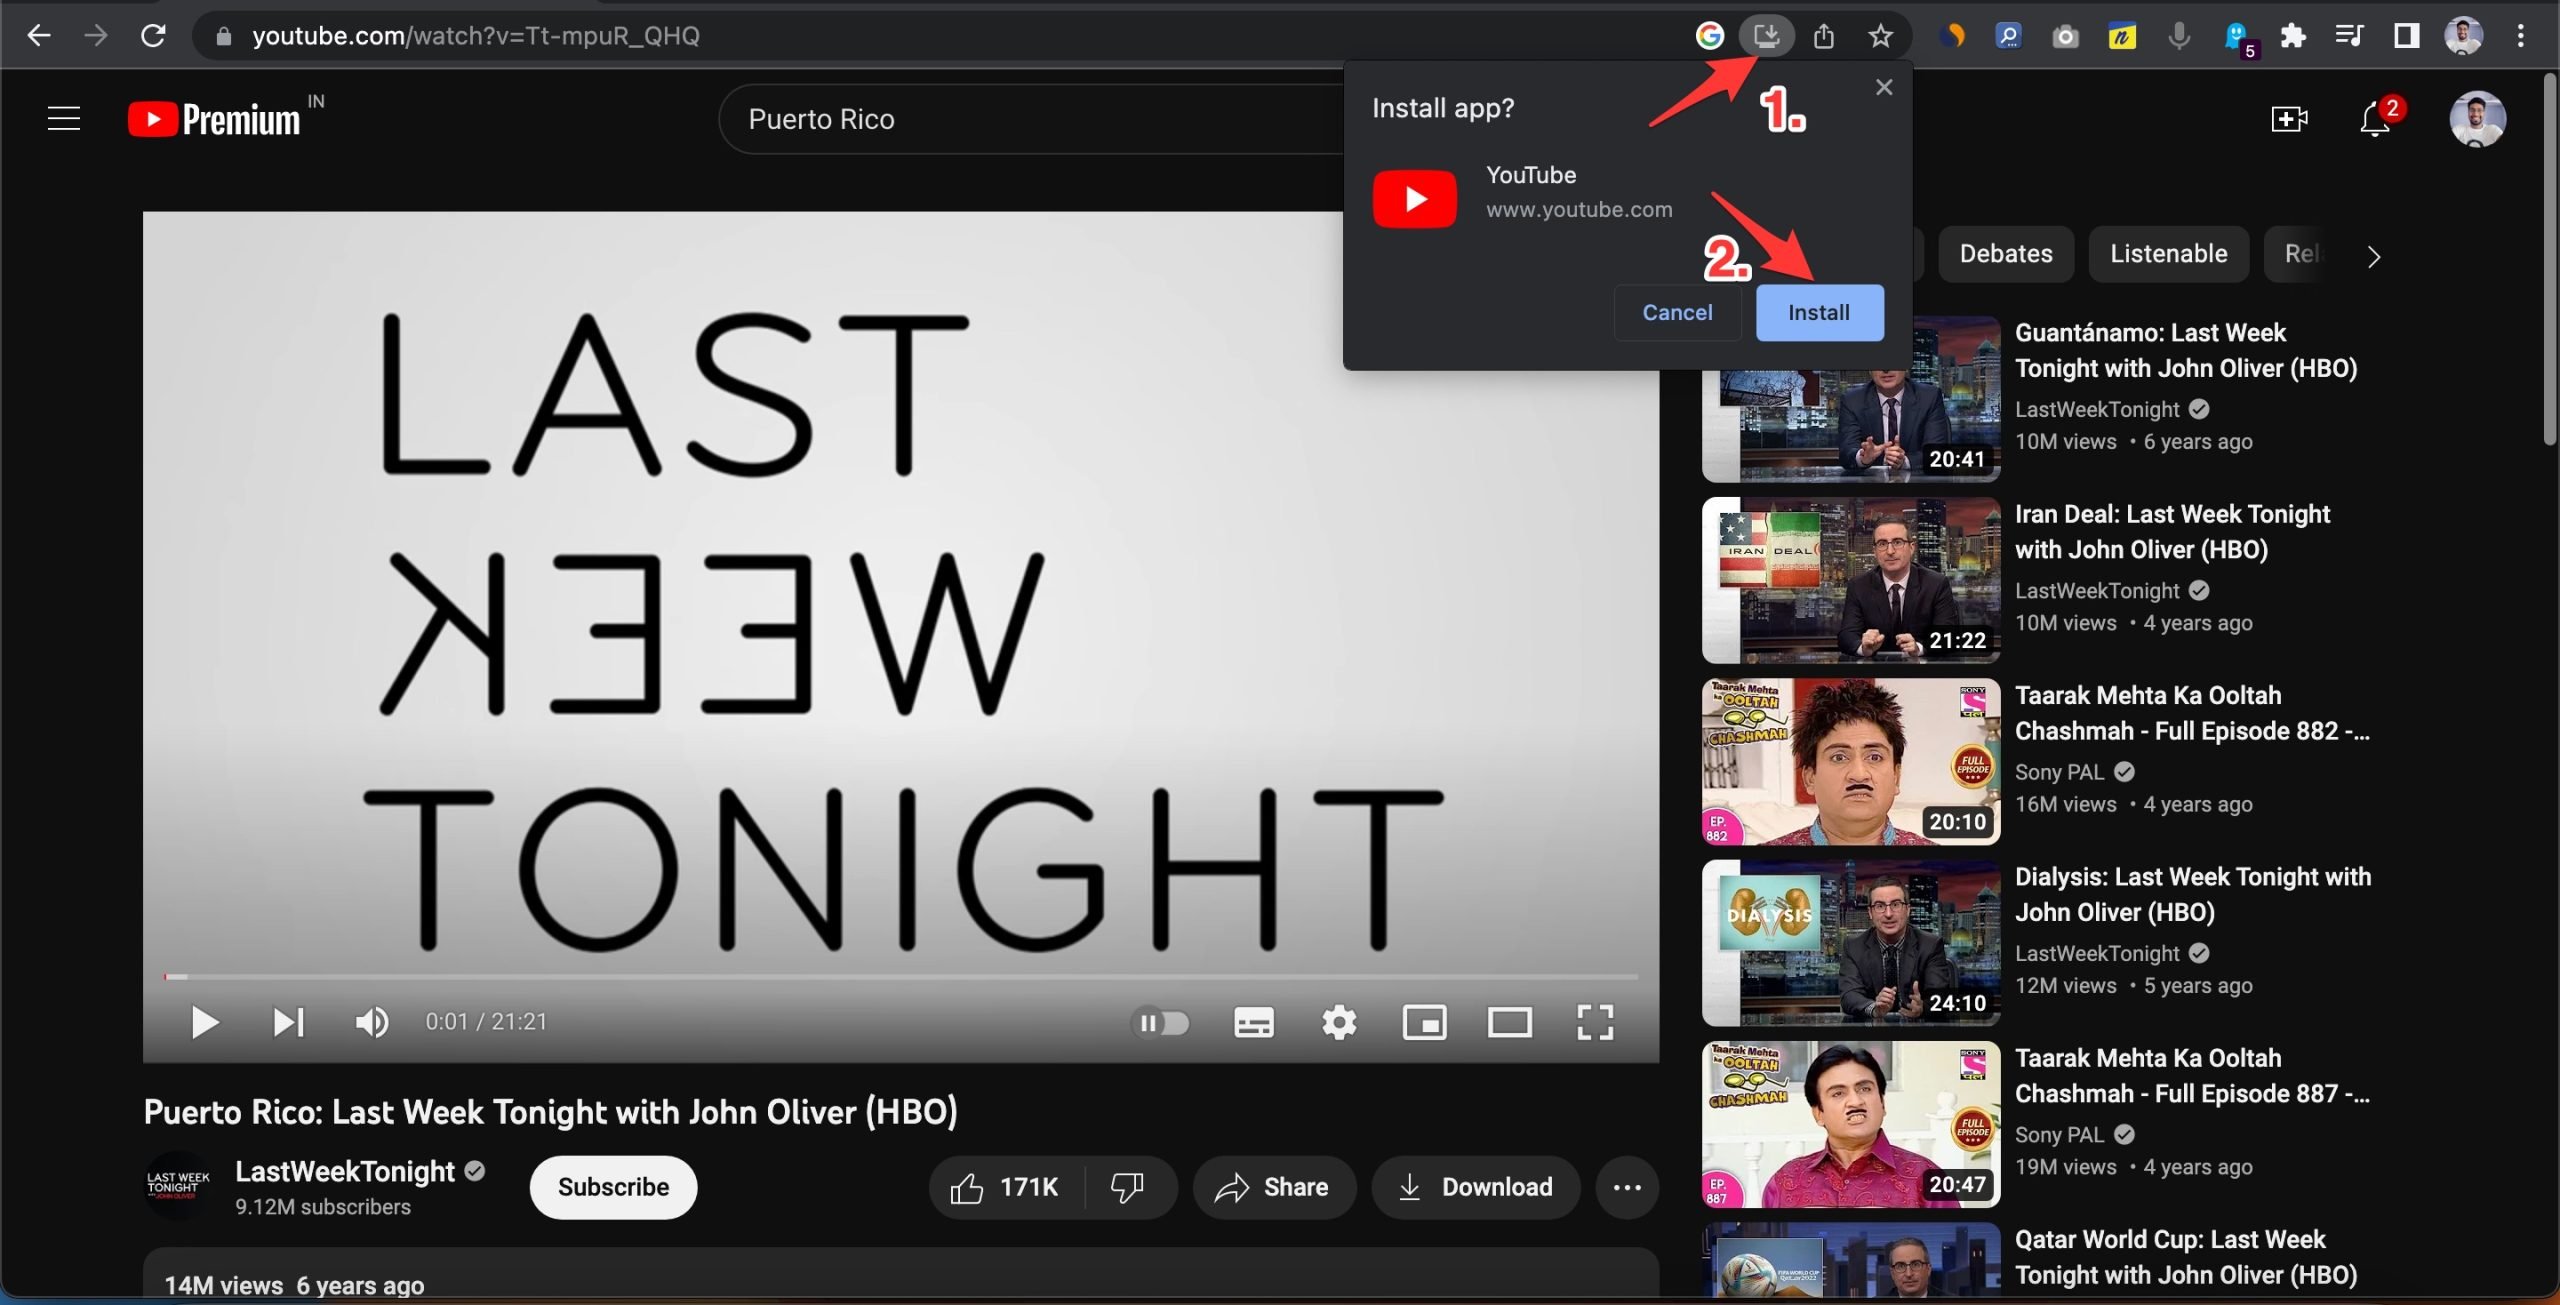
Task: Switch to theater mode
Action: [x=1510, y=1022]
